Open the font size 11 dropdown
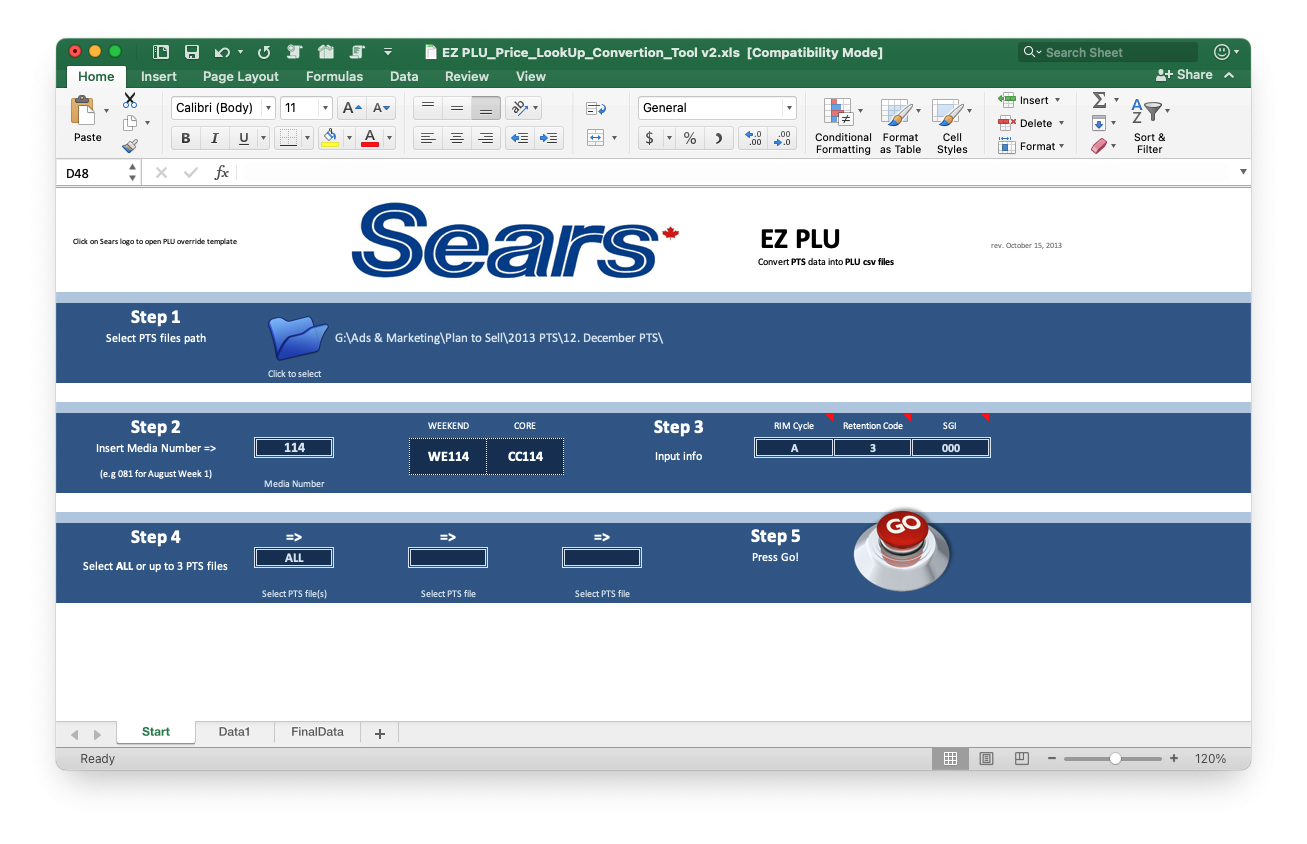 click(x=325, y=108)
